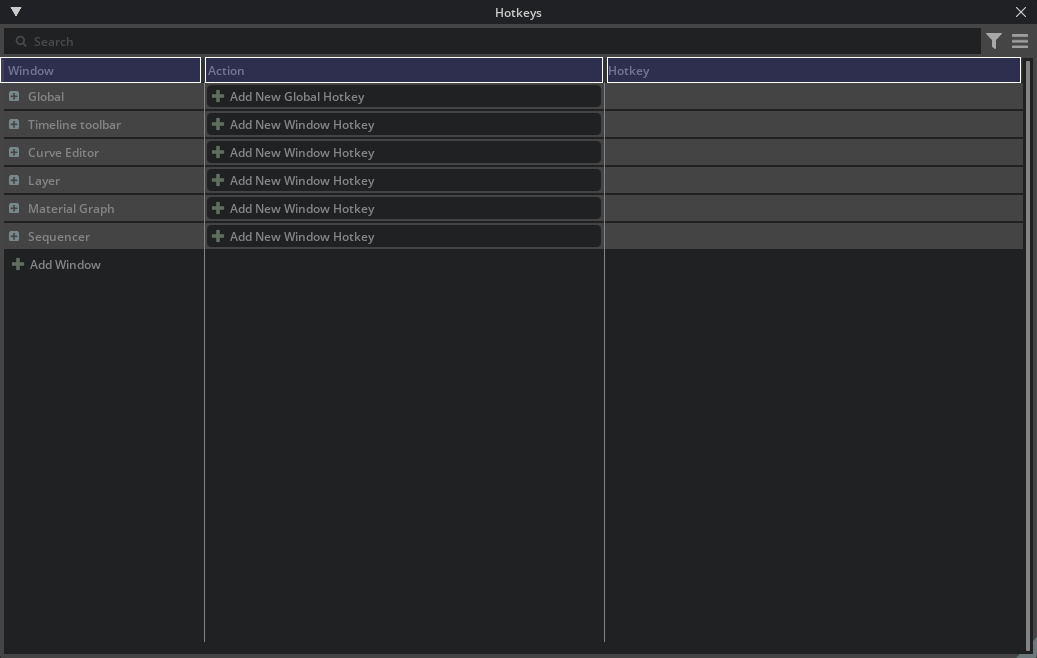The width and height of the screenshot is (1037, 658).
Task: Add new window hotkey for Sequencer
Action: coord(403,236)
